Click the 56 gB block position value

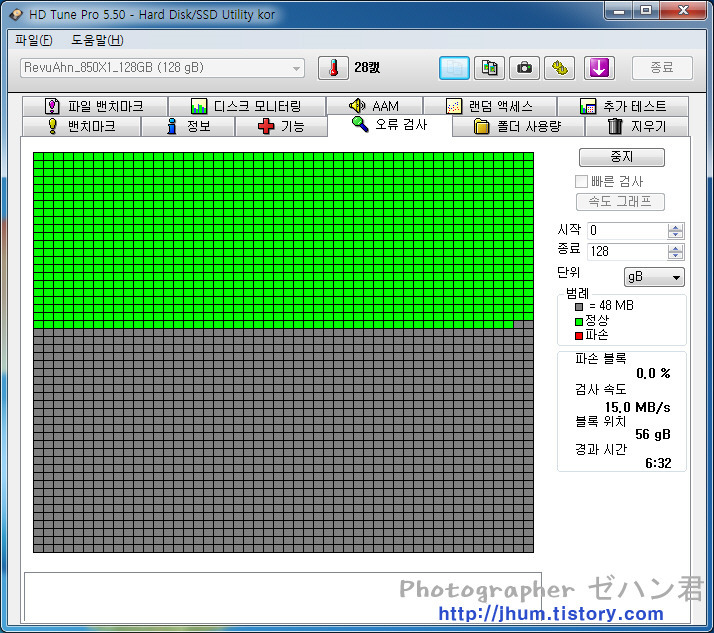(x=653, y=434)
